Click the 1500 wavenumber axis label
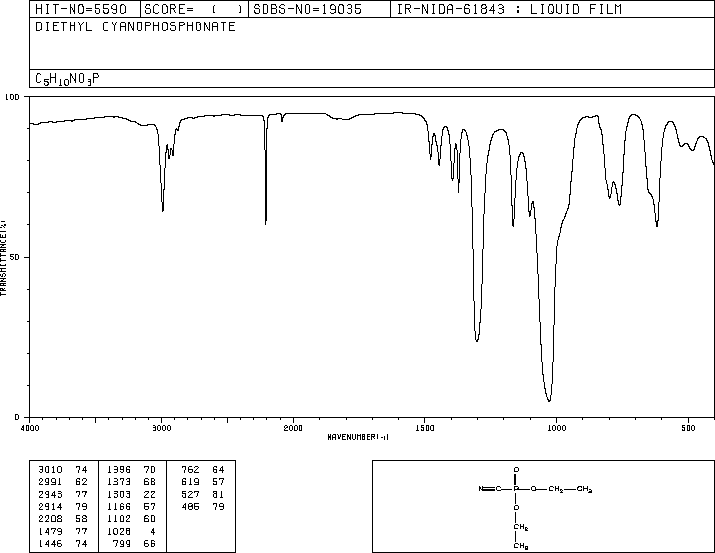Screen dimensions: 715x553 pos(425,428)
